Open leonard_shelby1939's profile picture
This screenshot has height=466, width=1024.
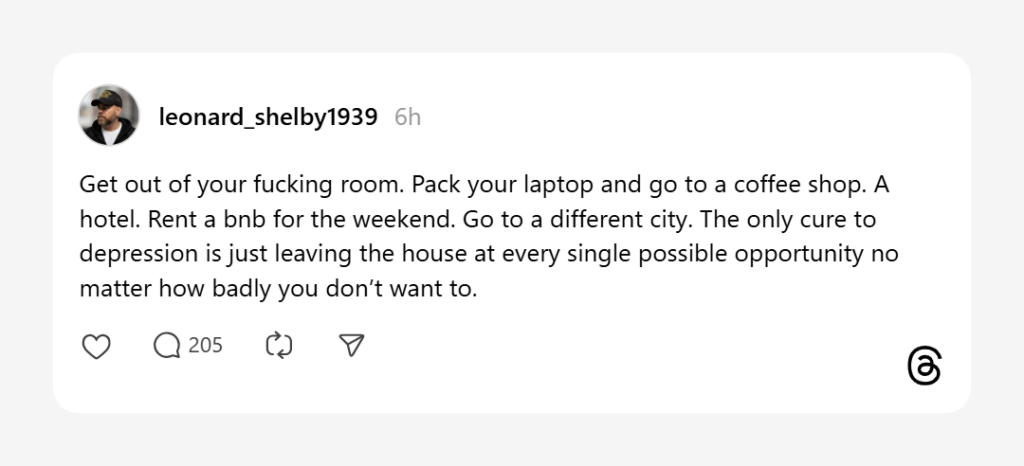pos(108,116)
